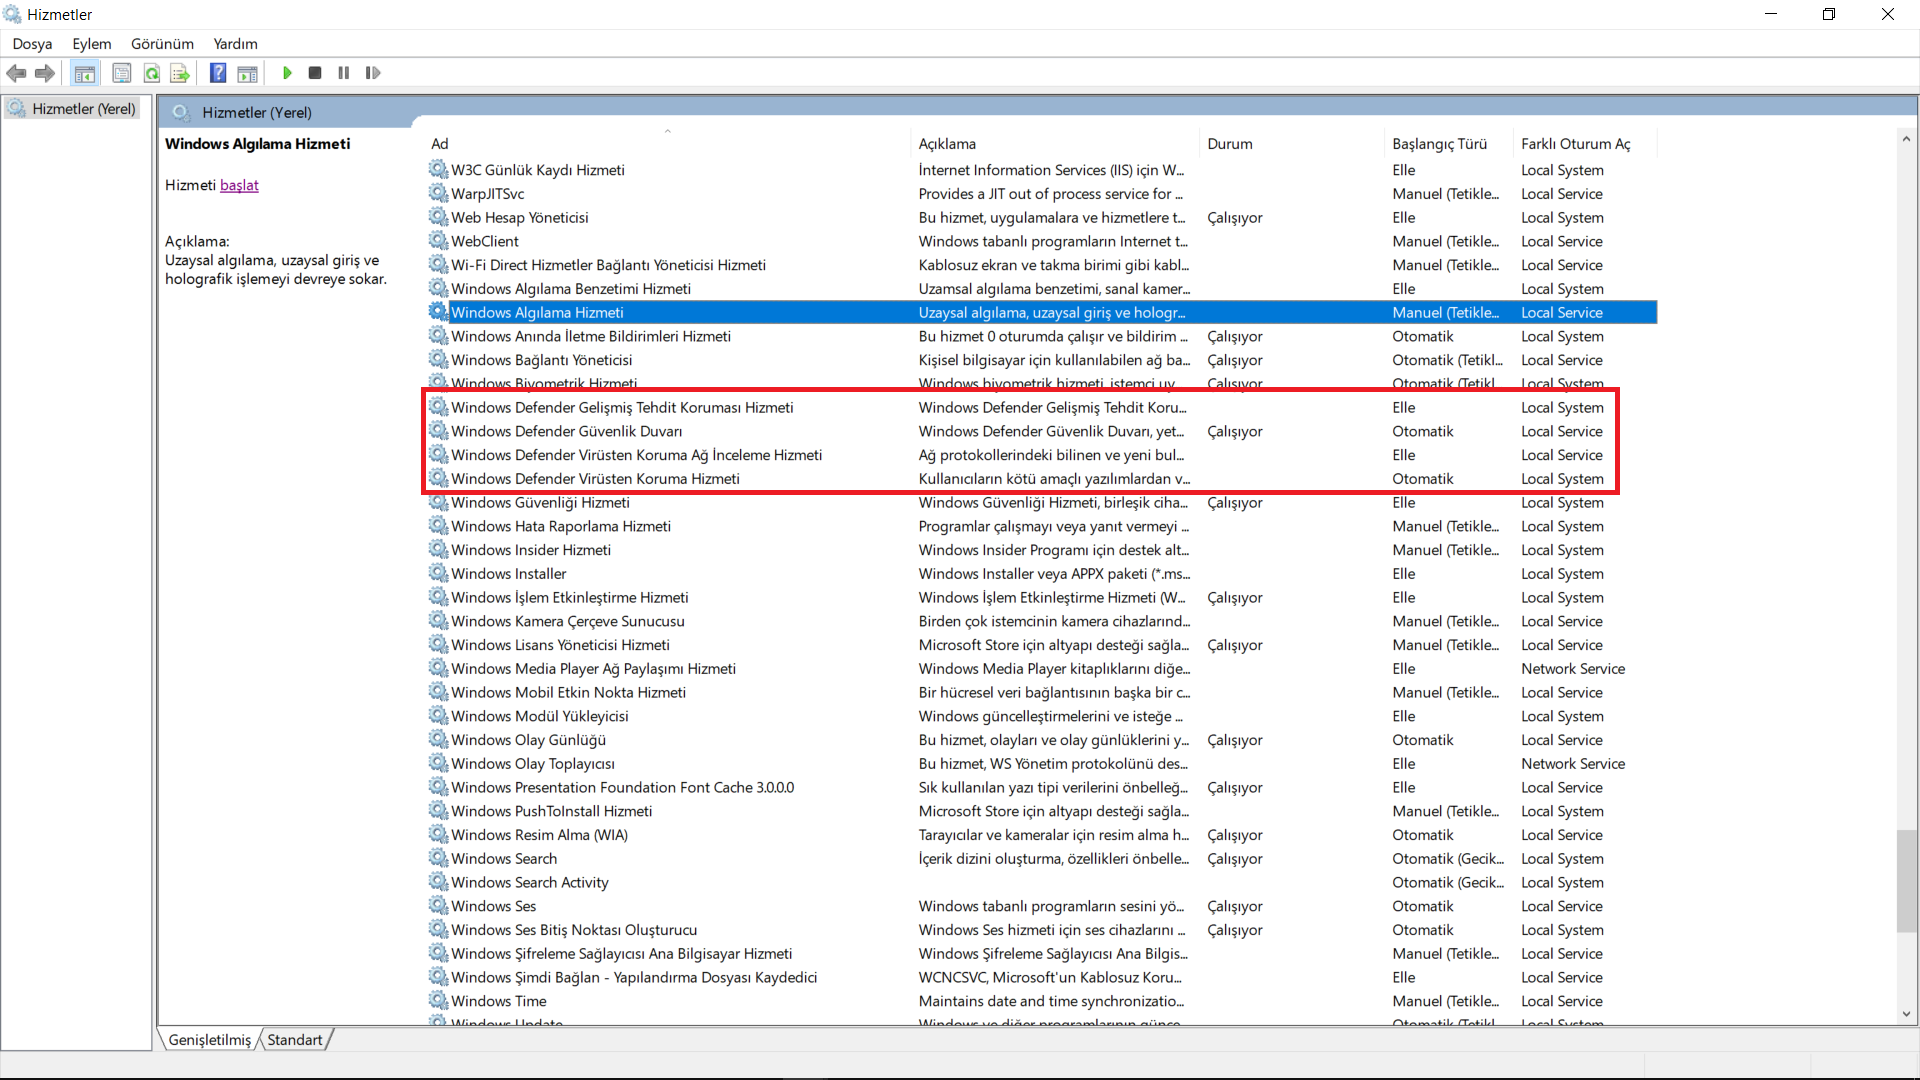The height and width of the screenshot is (1080, 1920).
Task: Click gear icon beside Windows Insider Hizmeti
Action: [x=438, y=550]
